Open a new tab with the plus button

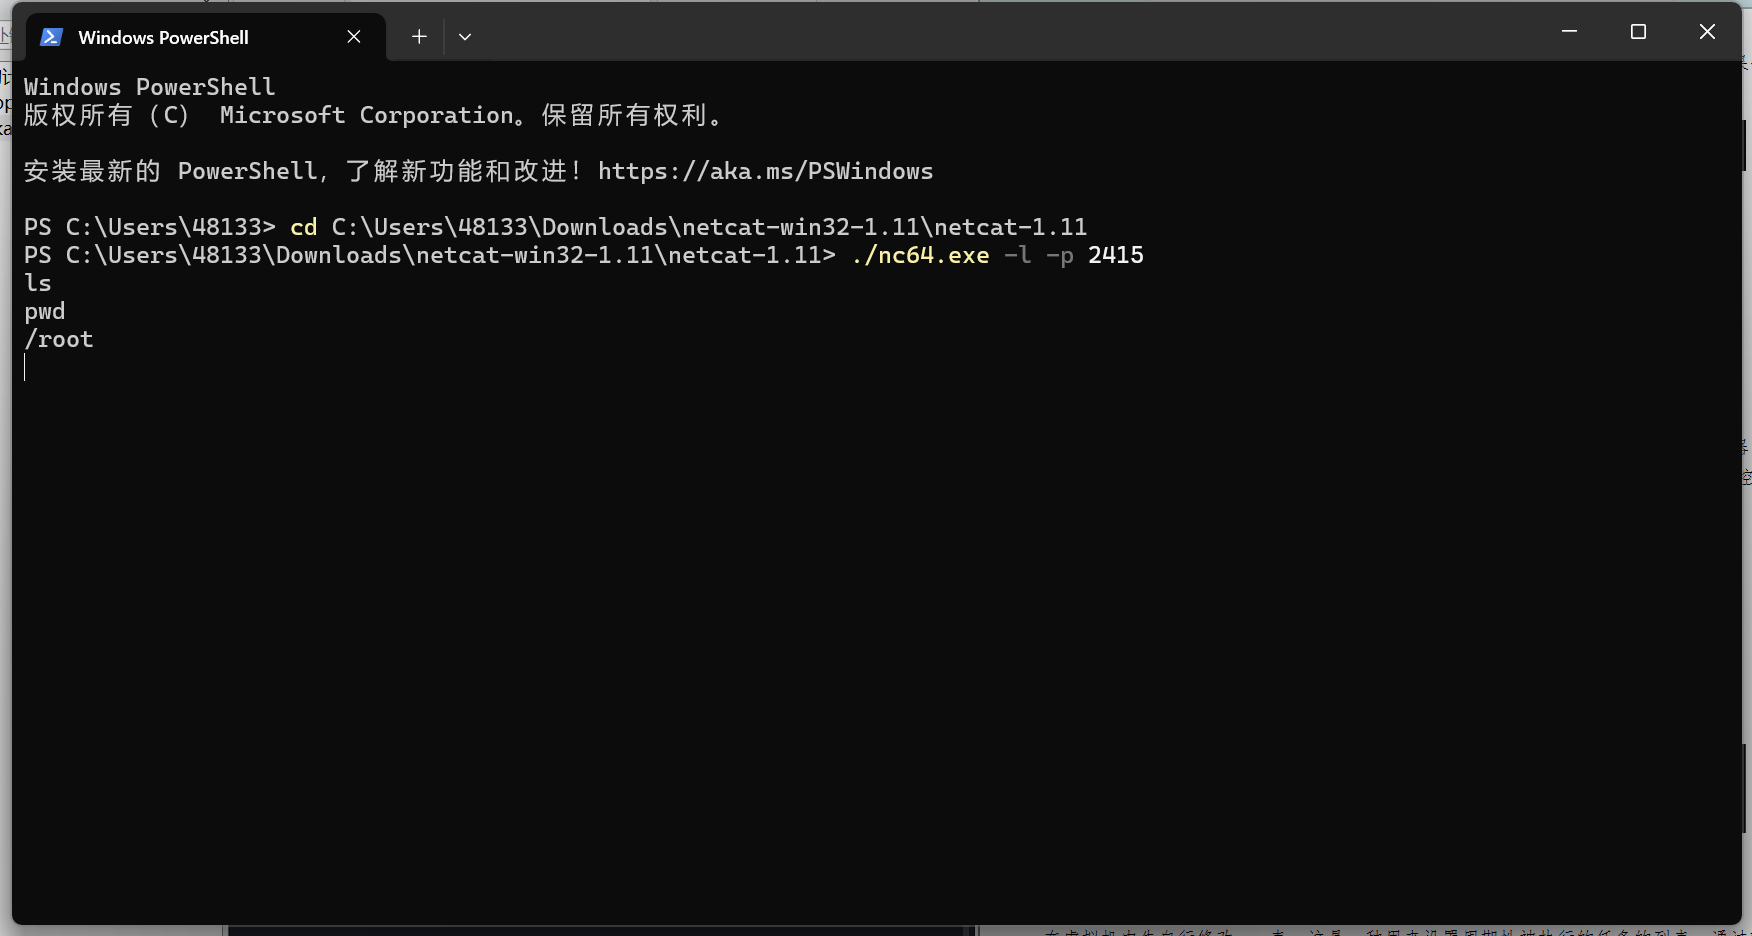click(x=419, y=37)
